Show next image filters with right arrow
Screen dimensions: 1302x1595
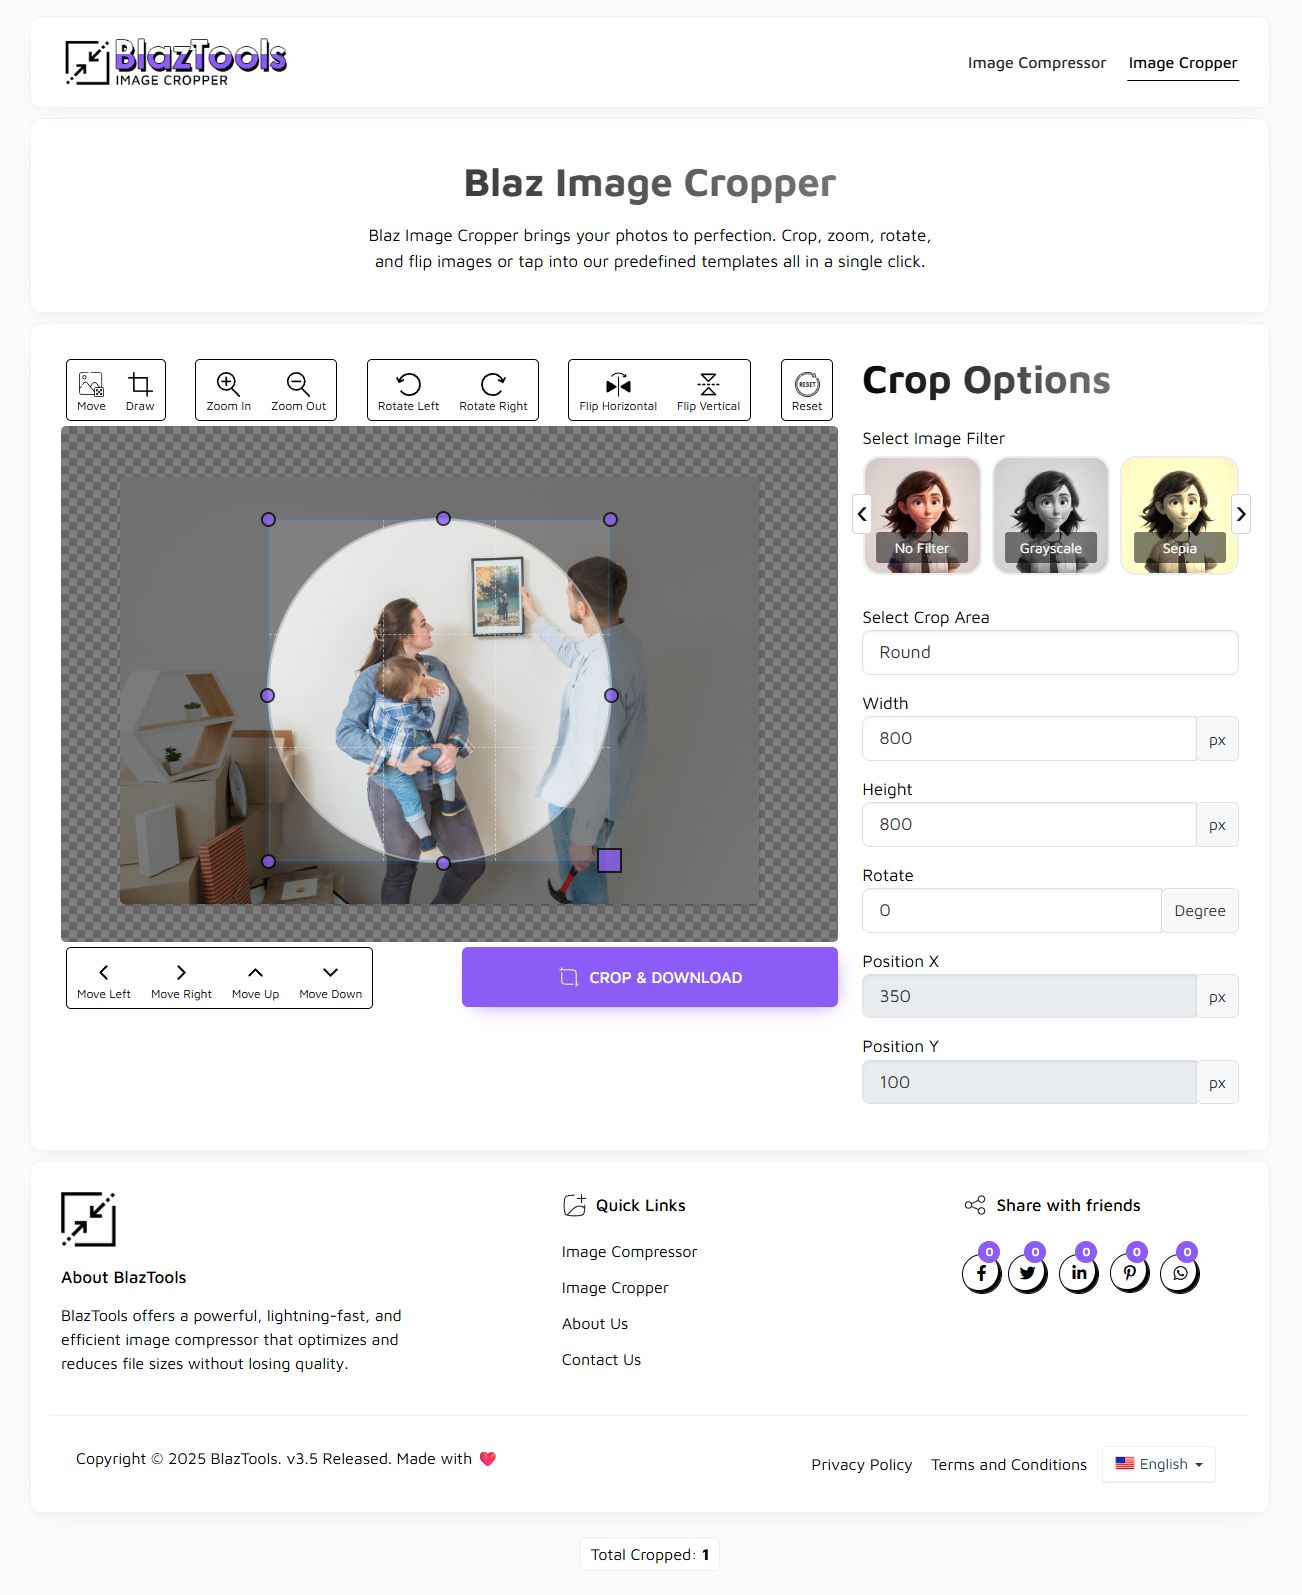click(1241, 514)
